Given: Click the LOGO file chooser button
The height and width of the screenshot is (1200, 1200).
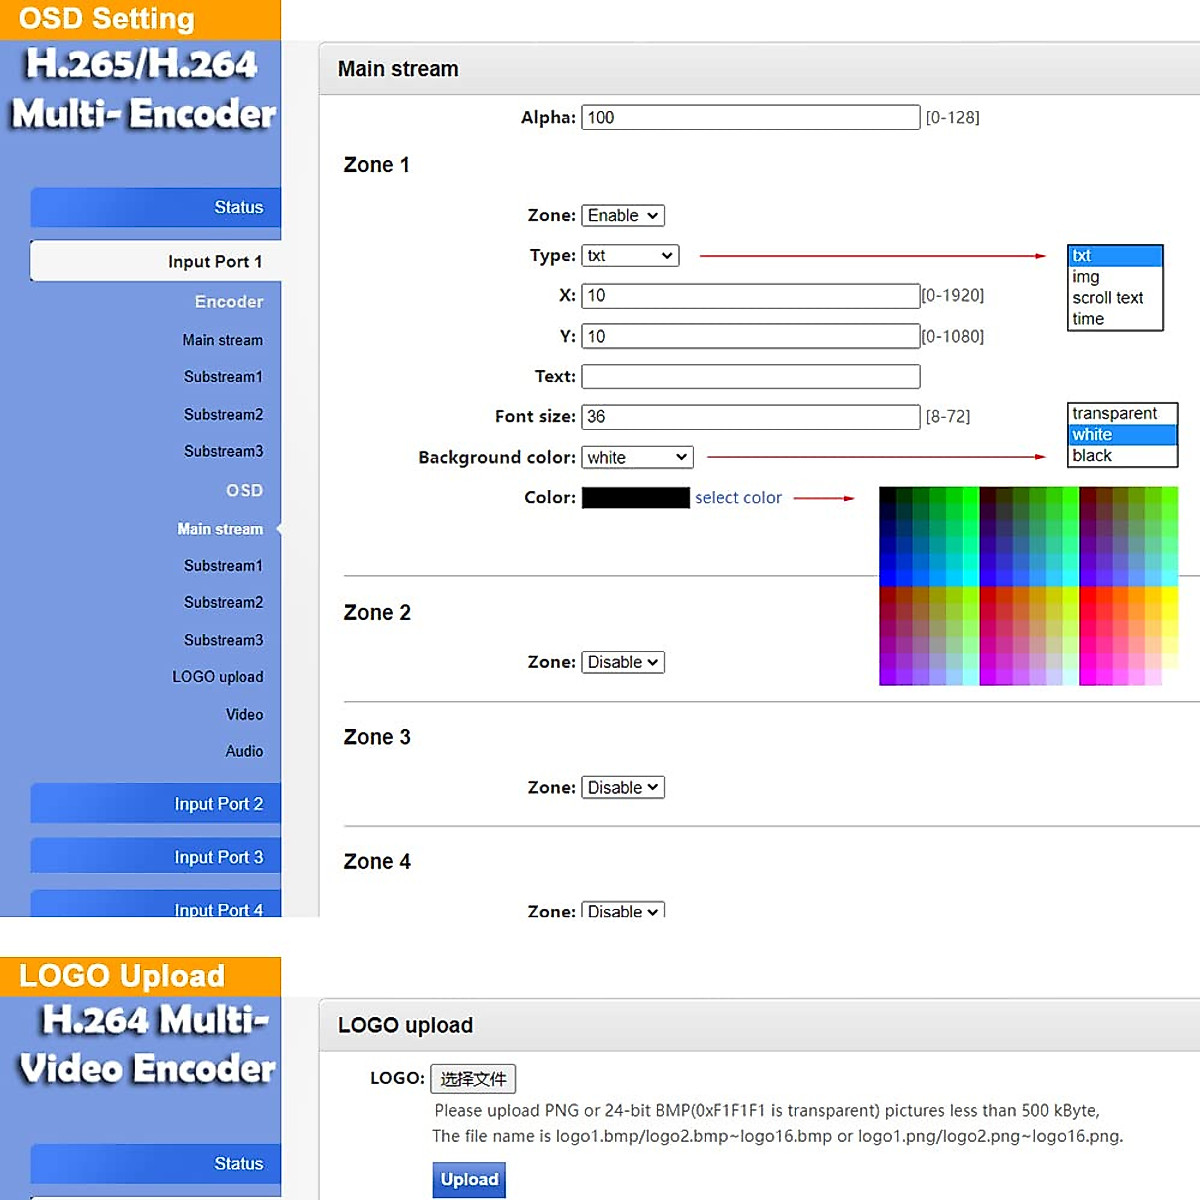Looking at the screenshot, I should [473, 1079].
